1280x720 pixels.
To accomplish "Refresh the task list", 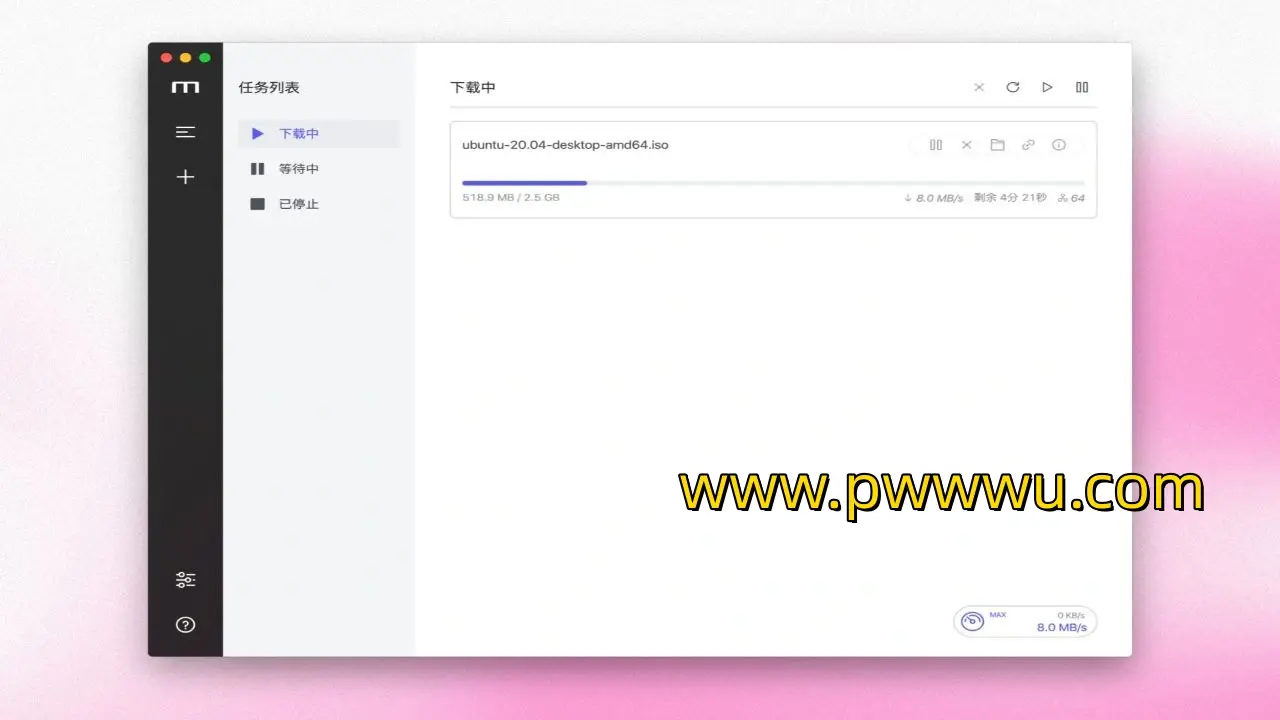I will [1013, 88].
